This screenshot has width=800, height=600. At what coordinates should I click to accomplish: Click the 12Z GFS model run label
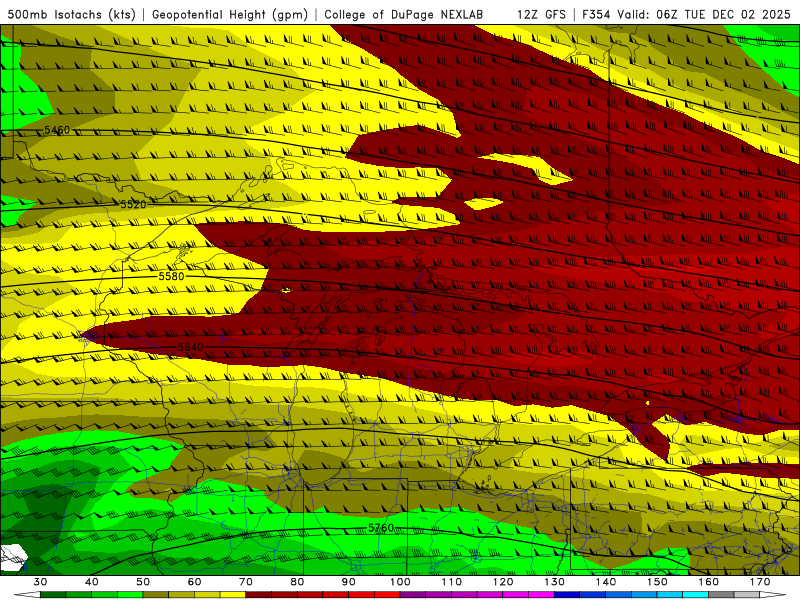click(x=541, y=14)
